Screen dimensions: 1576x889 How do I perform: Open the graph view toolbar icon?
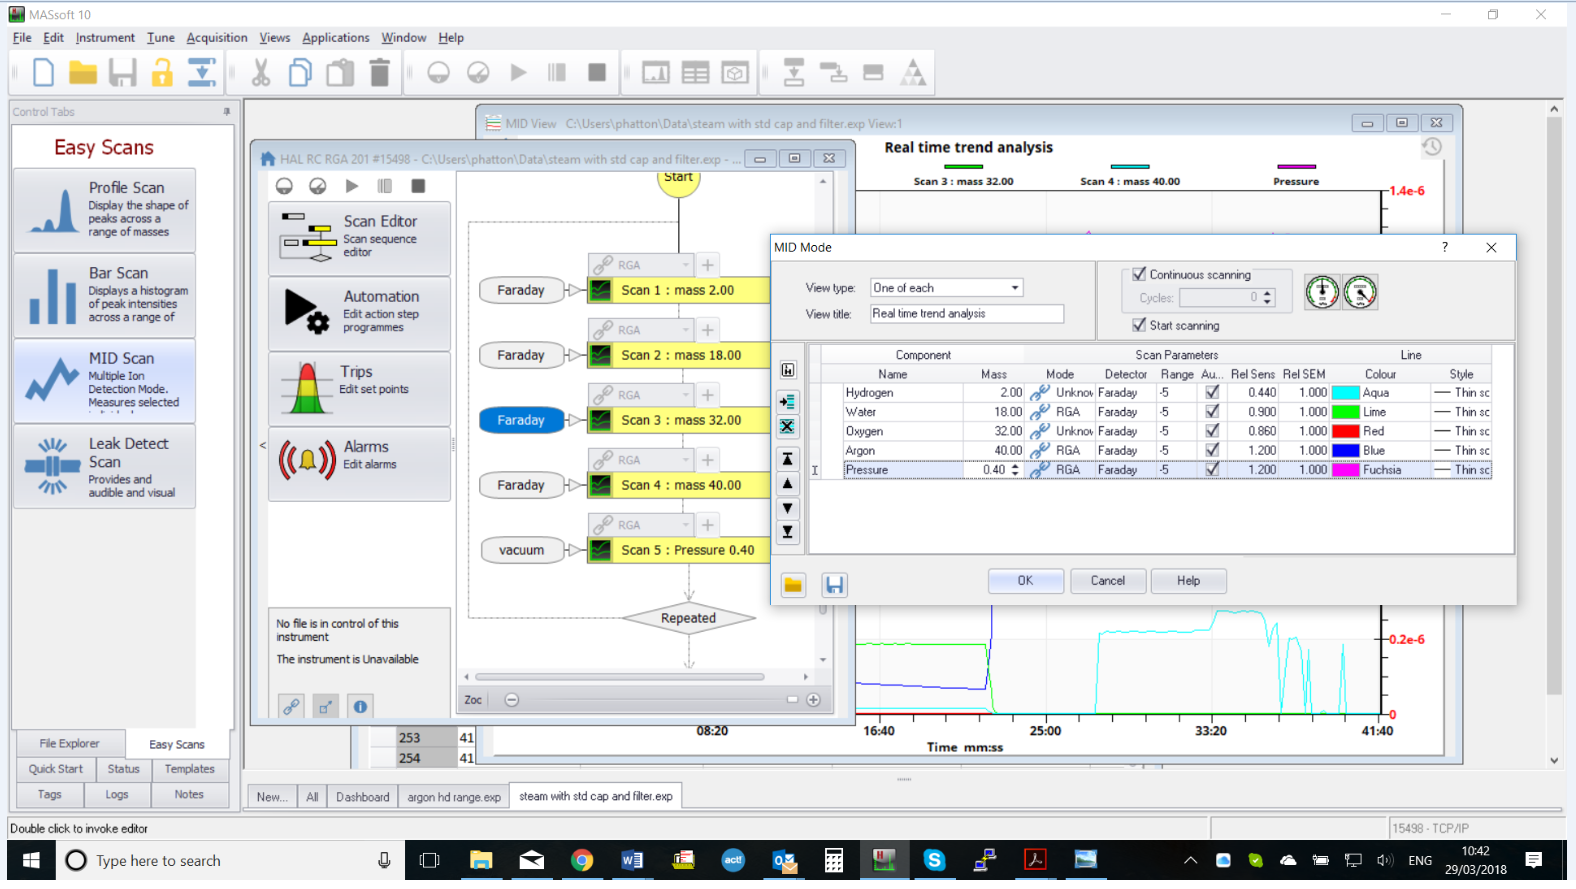[x=655, y=72]
